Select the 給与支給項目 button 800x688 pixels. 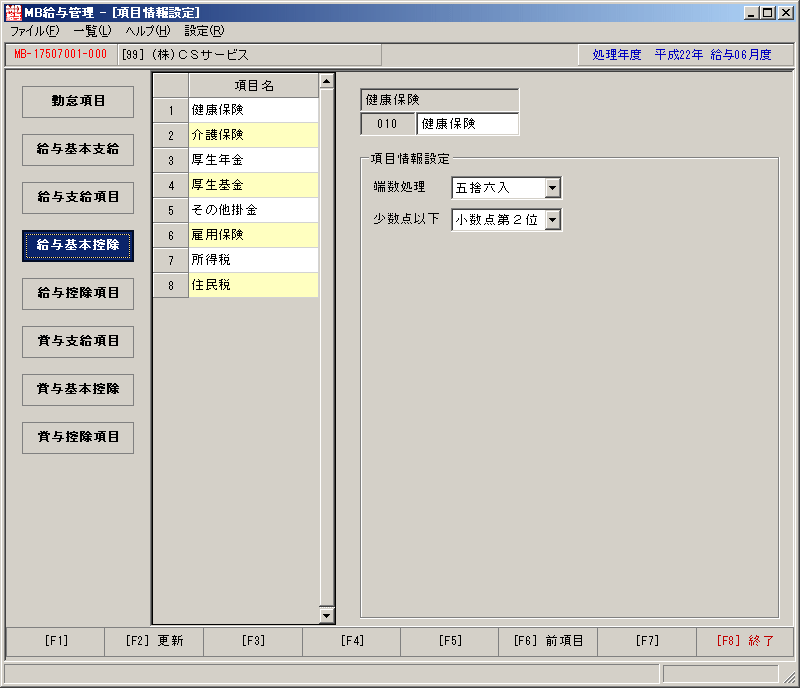tap(78, 198)
